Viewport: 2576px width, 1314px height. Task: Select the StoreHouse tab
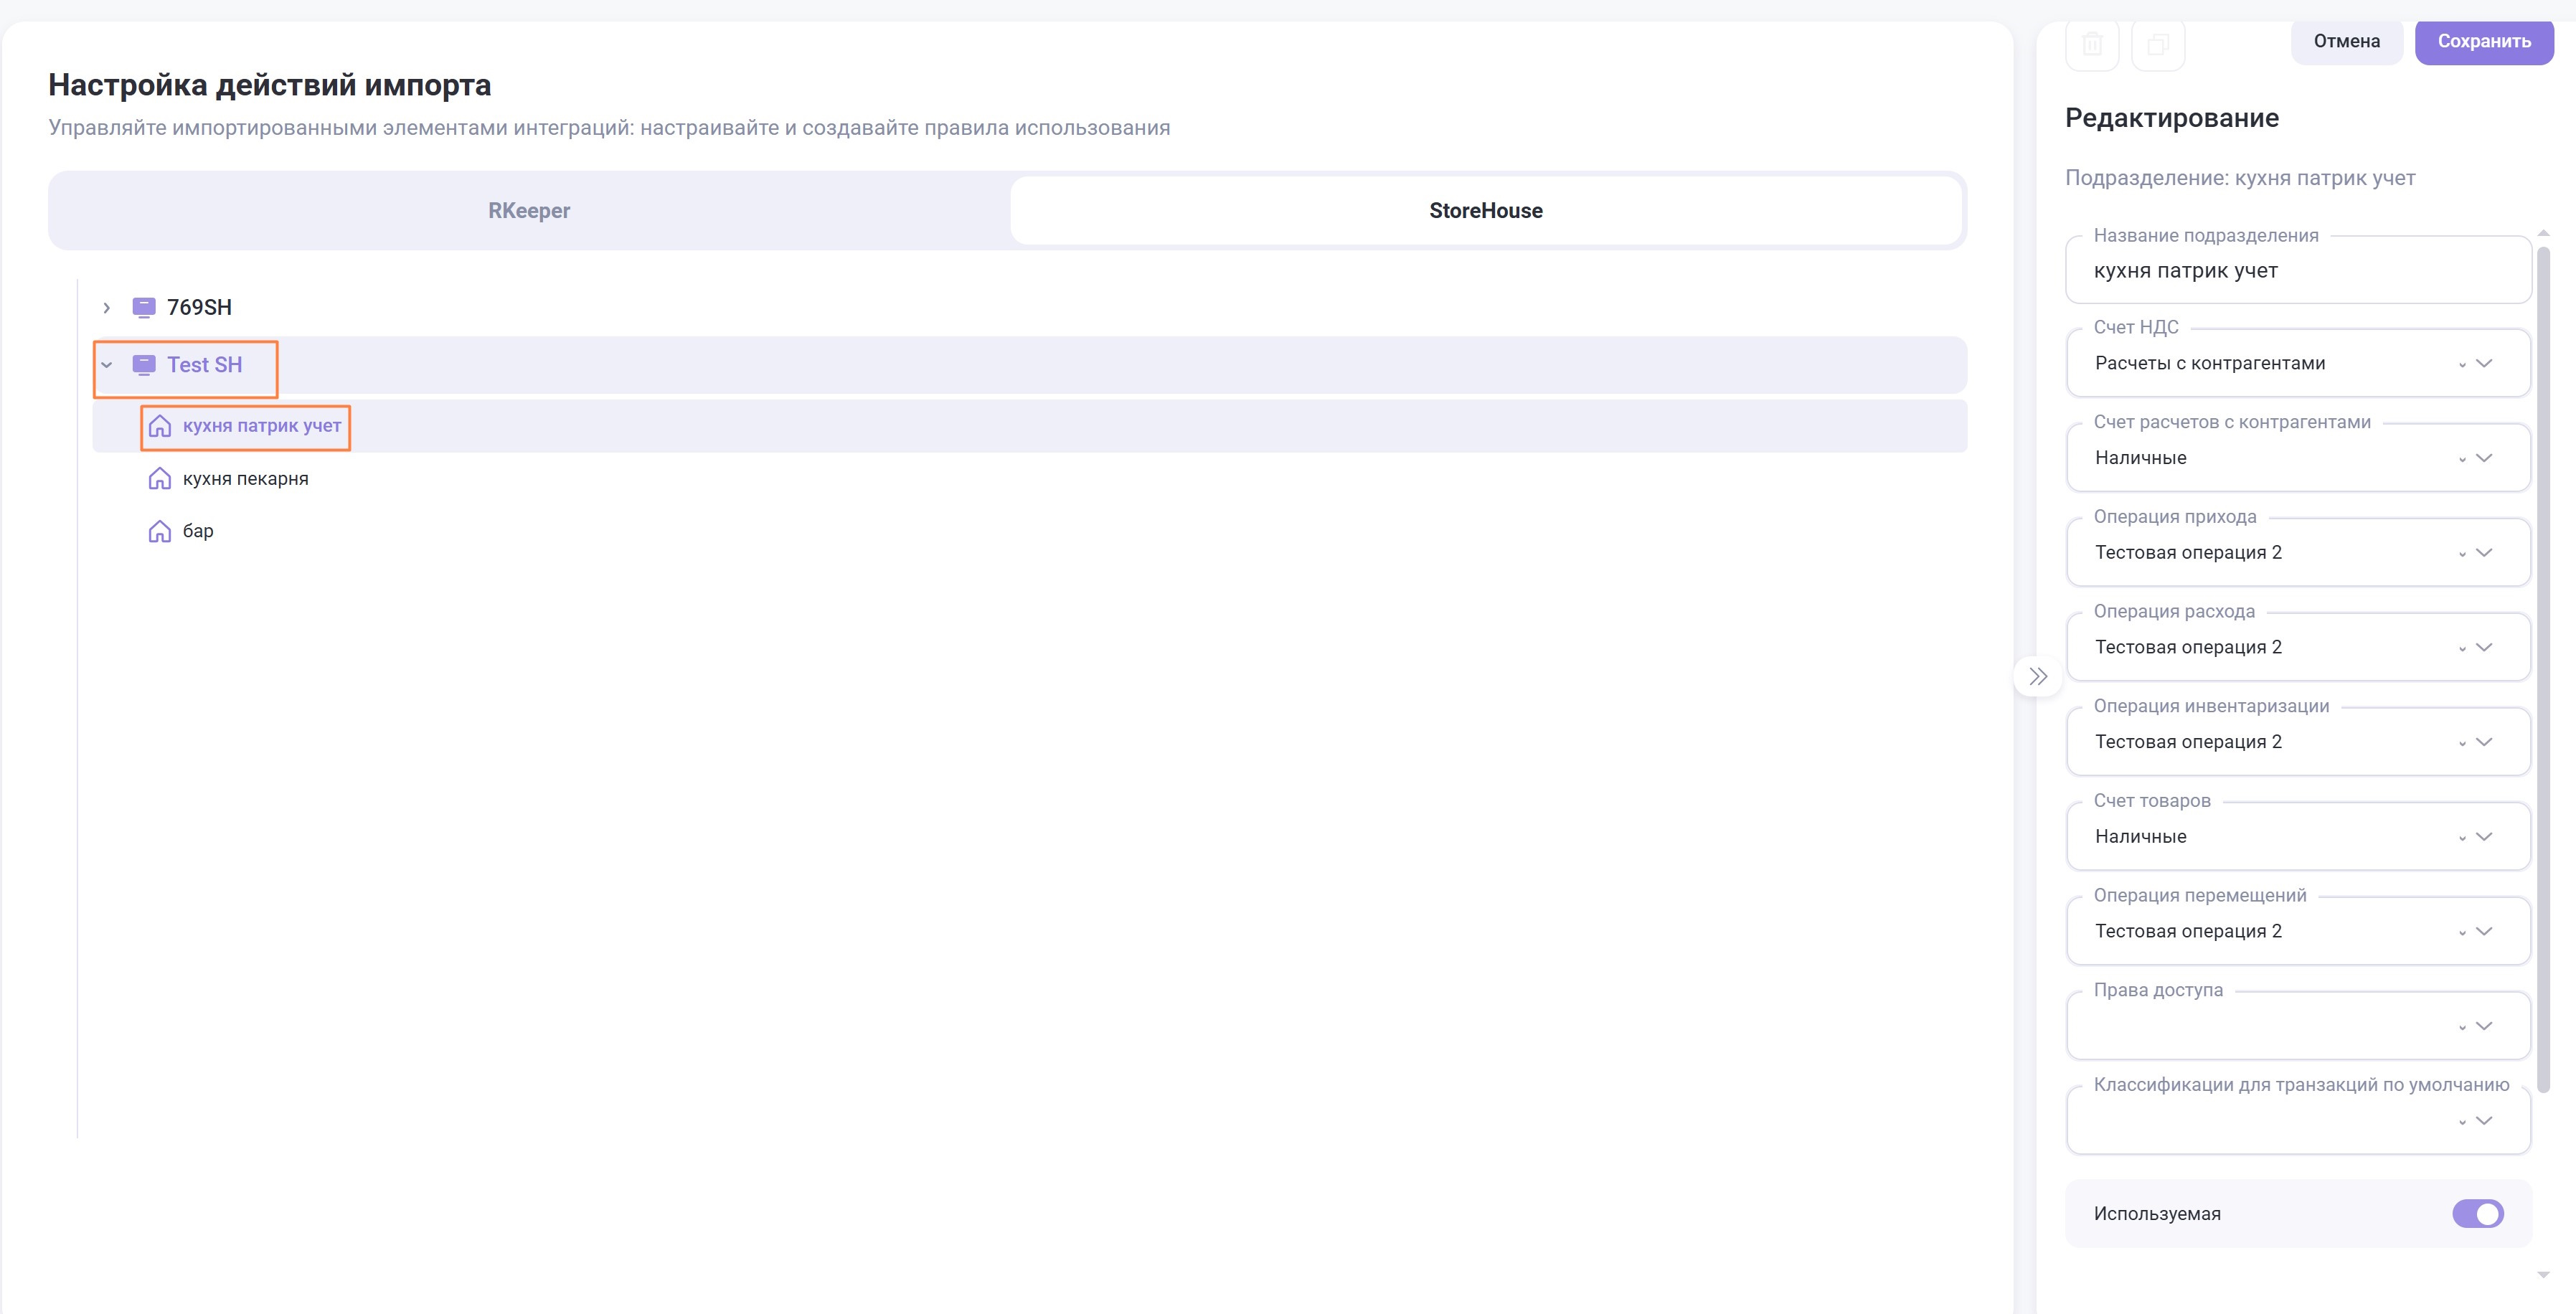click(x=1485, y=210)
